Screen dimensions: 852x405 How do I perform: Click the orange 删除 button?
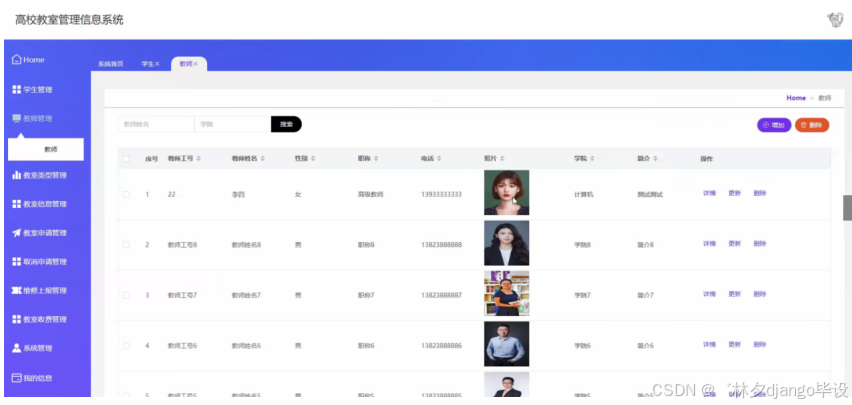812,125
